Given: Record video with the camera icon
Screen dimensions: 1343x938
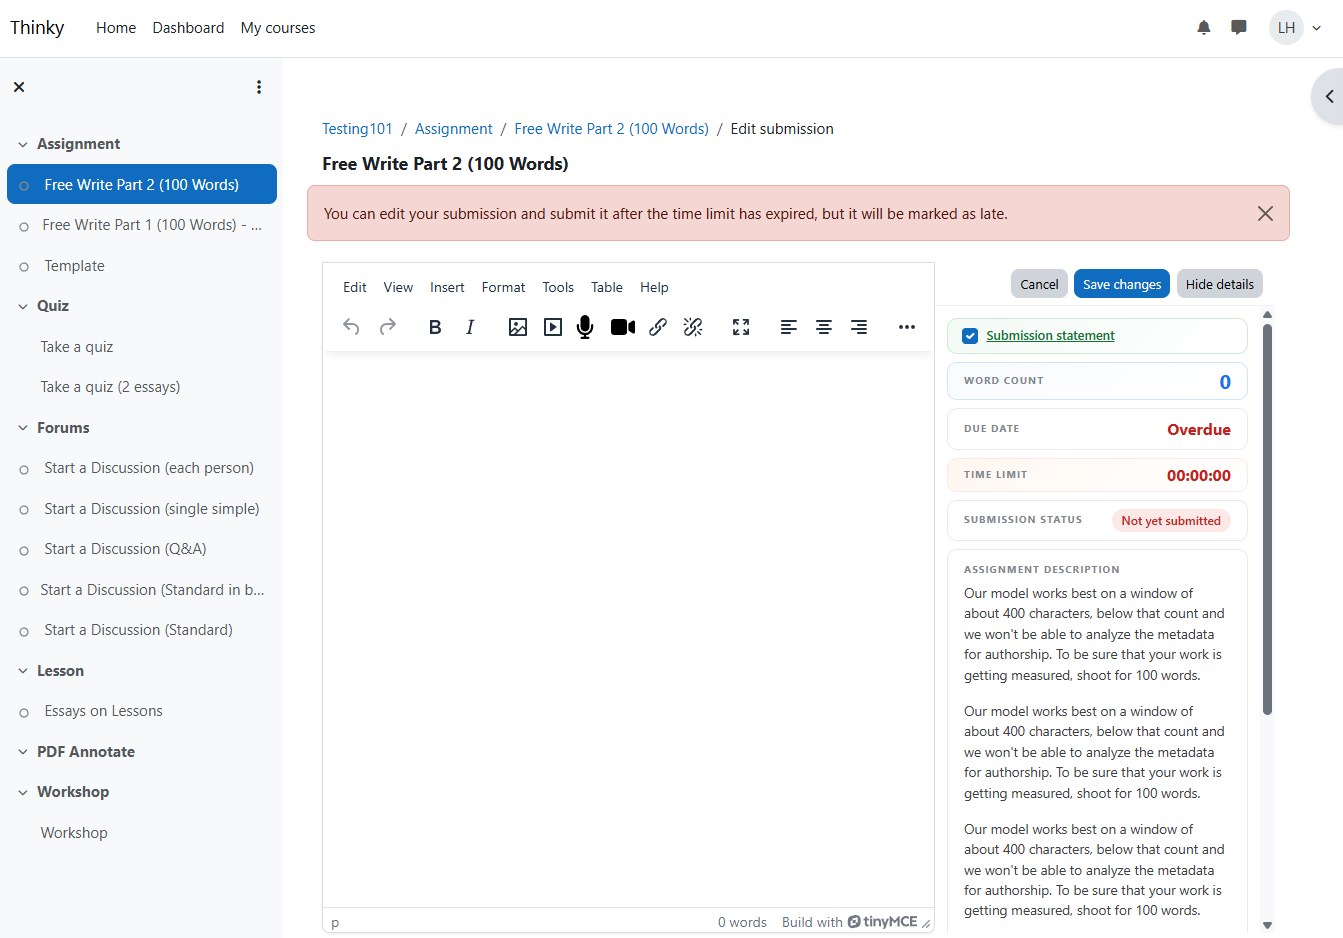Looking at the screenshot, I should coord(623,327).
